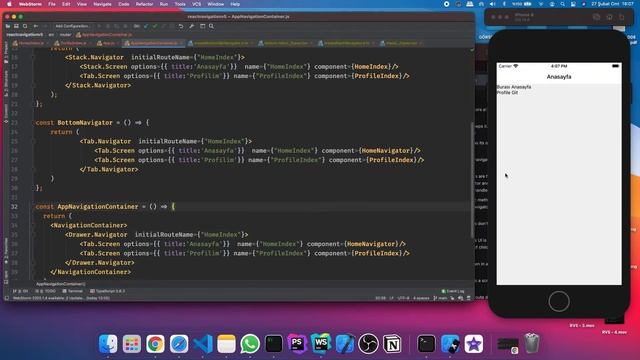
Task: Open OBS Studio from the dock
Action: 368,344
